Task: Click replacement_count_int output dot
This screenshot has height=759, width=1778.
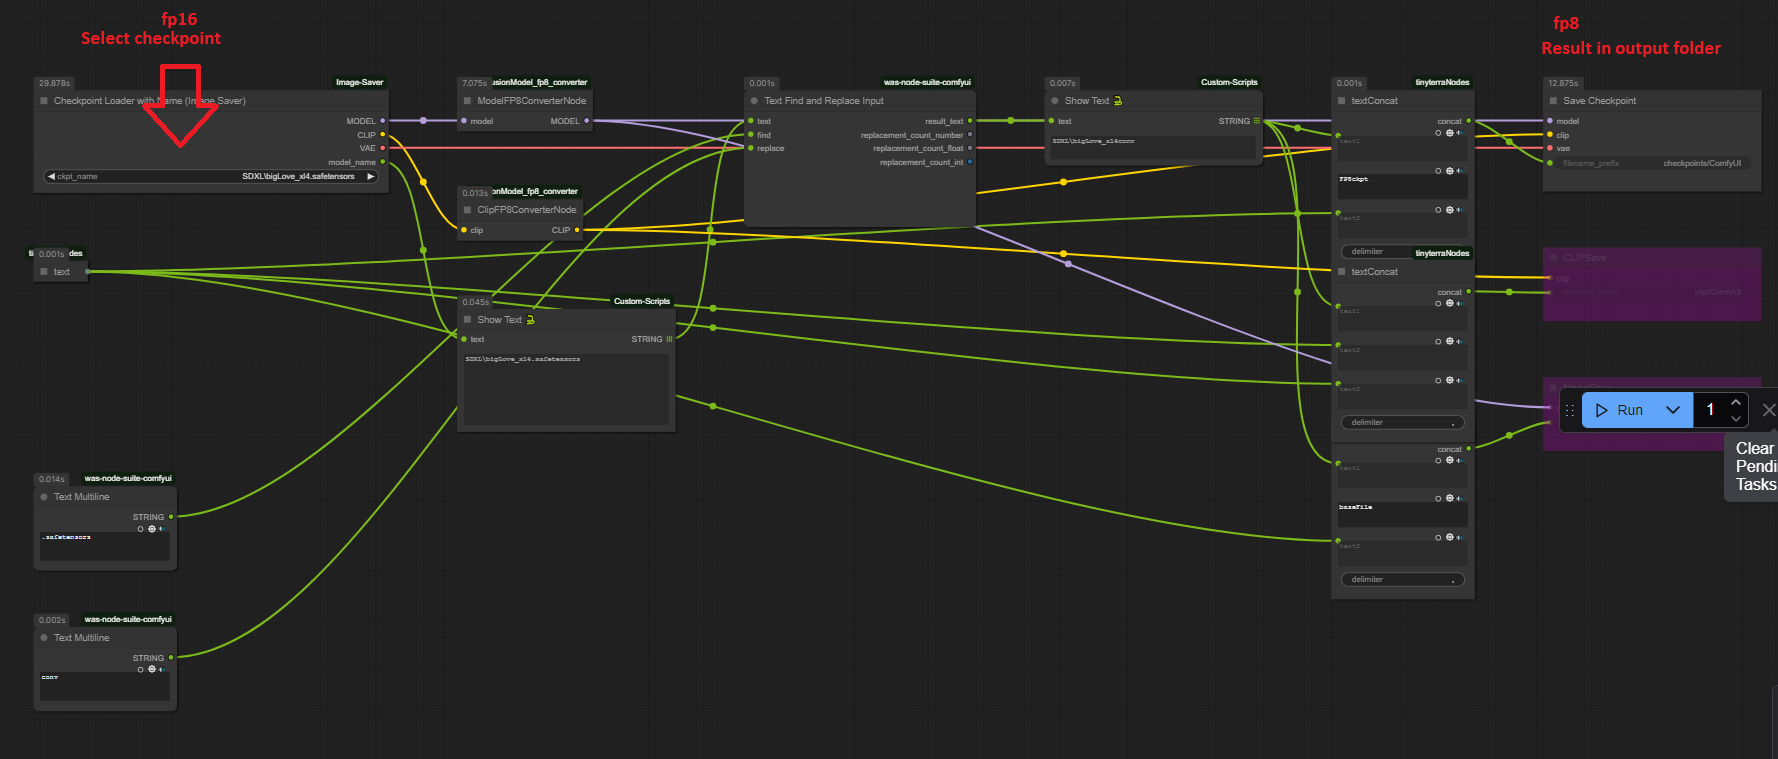Action: 970,162
